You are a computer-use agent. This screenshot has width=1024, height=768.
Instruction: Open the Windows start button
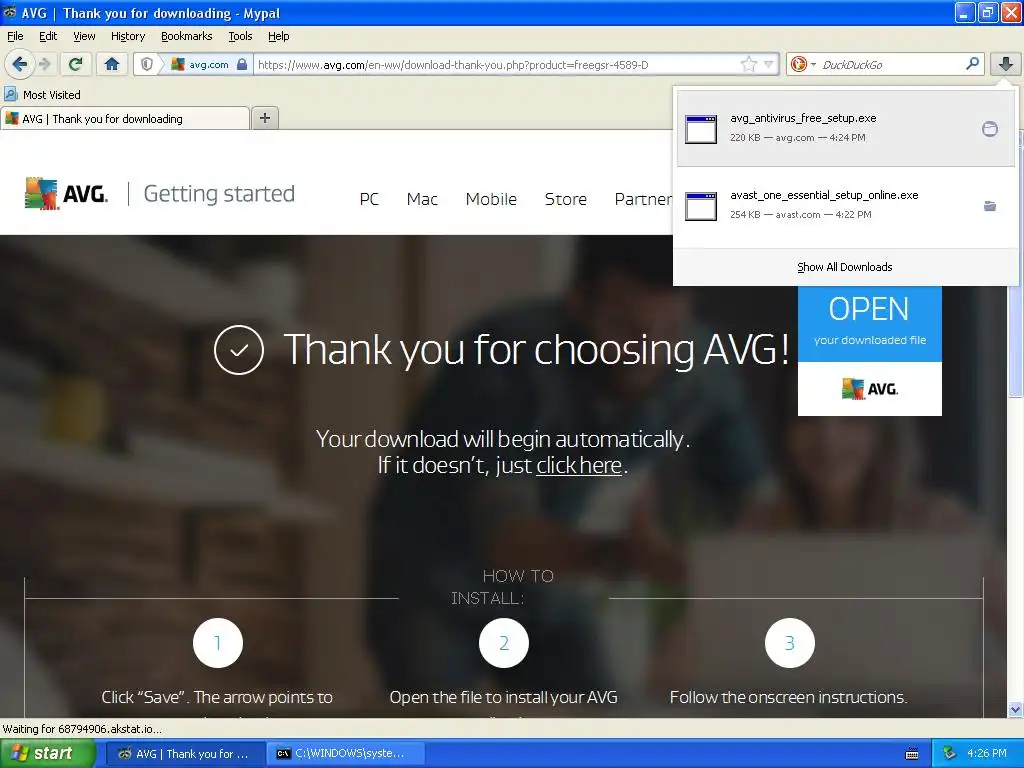tap(47, 753)
